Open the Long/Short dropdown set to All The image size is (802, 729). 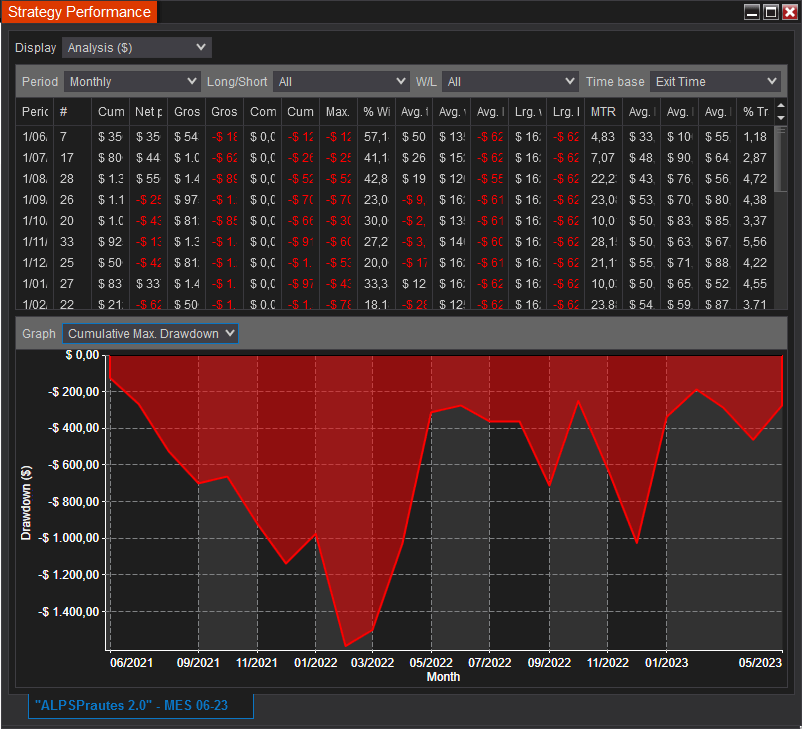point(341,82)
